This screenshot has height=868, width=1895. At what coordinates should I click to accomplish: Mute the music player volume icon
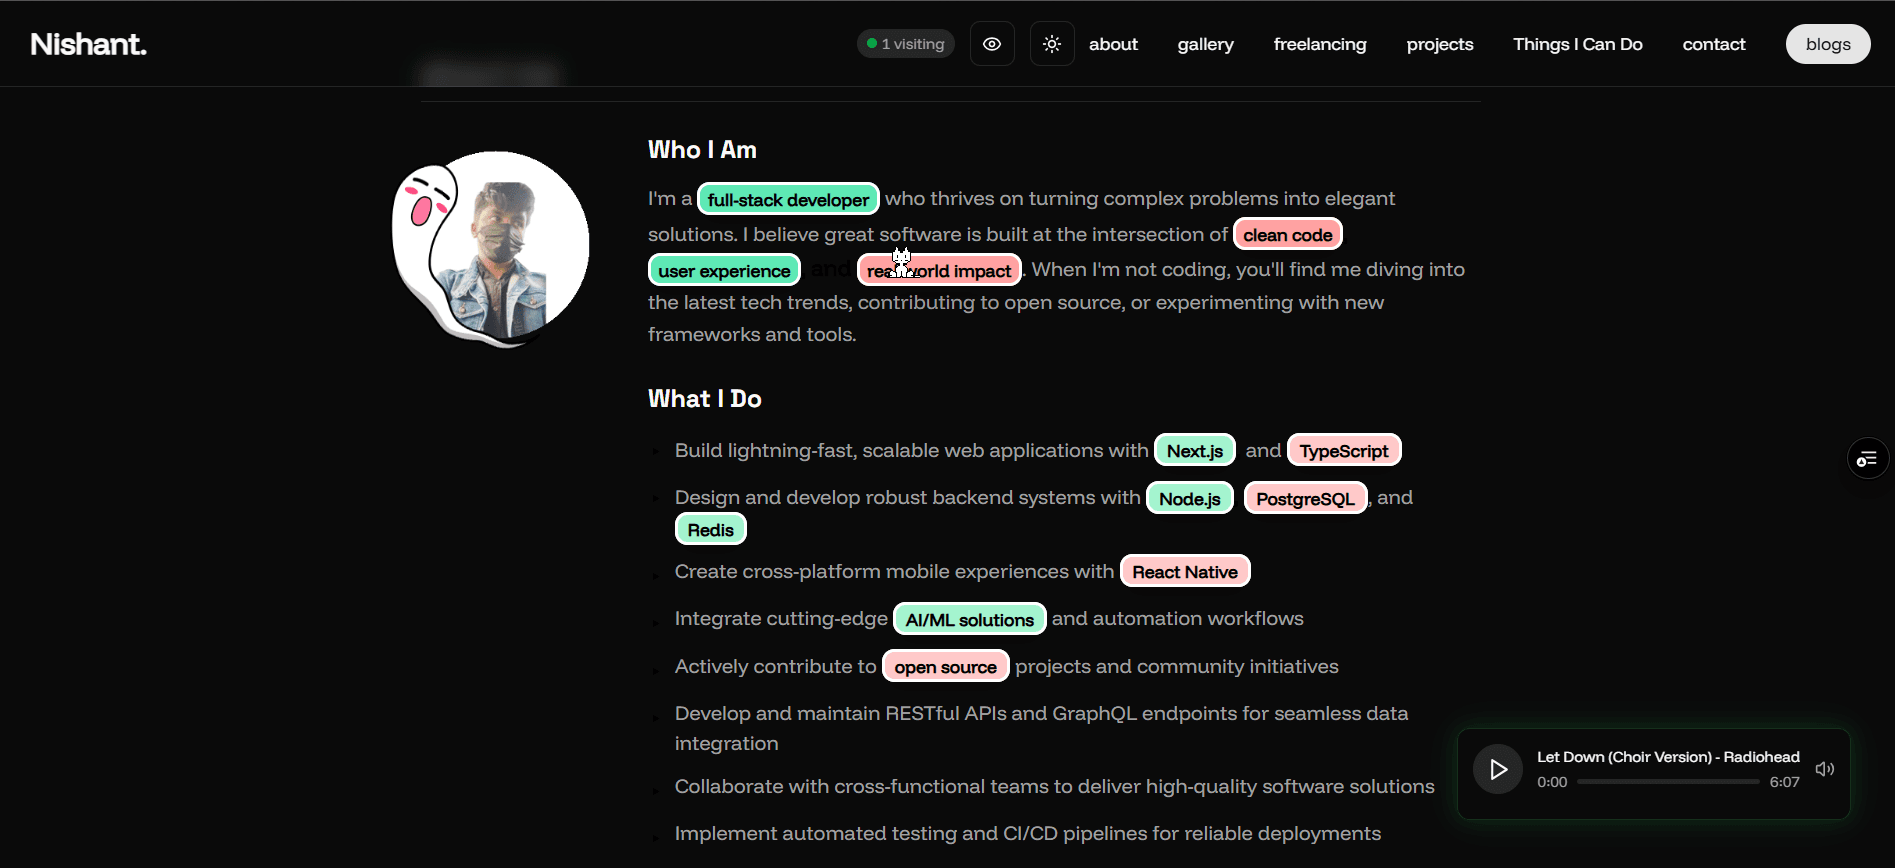pos(1825,769)
